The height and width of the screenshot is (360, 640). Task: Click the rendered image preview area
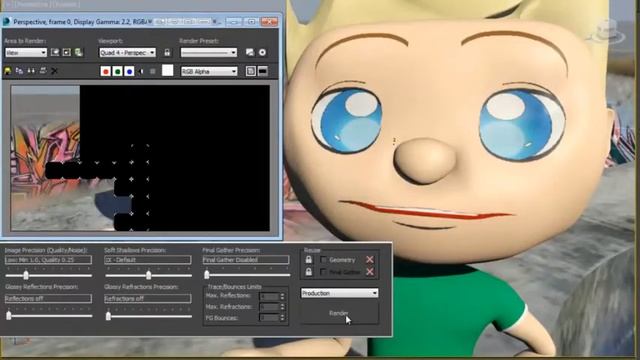(x=140, y=158)
